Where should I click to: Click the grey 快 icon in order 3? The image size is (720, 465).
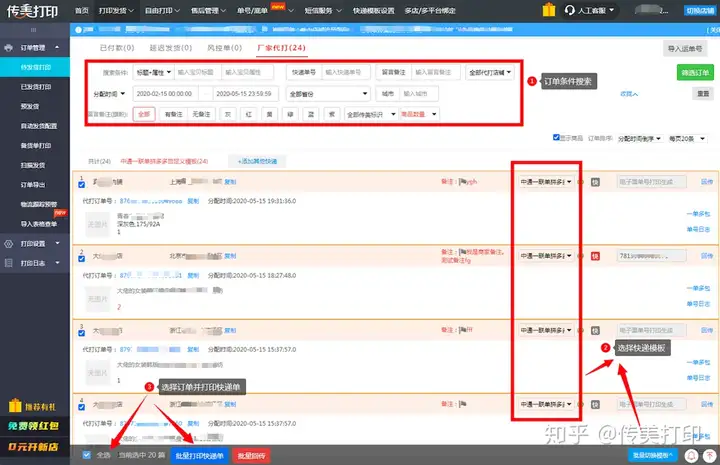[x=595, y=331]
